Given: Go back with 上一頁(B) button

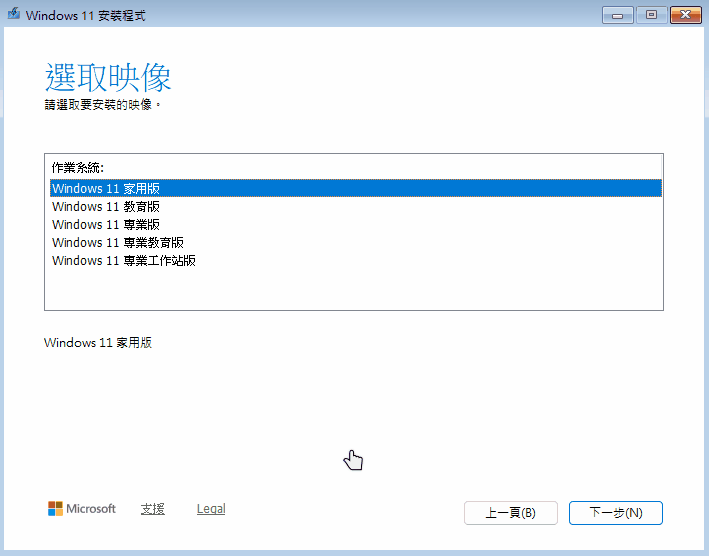Looking at the screenshot, I should (x=510, y=513).
